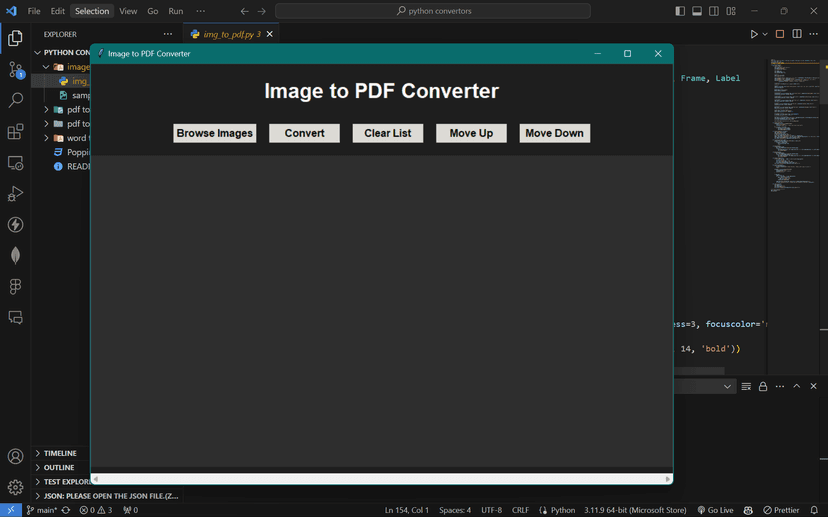Expand the OUTLINE section
This screenshot has width=828, height=517.
[x=58, y=467]
